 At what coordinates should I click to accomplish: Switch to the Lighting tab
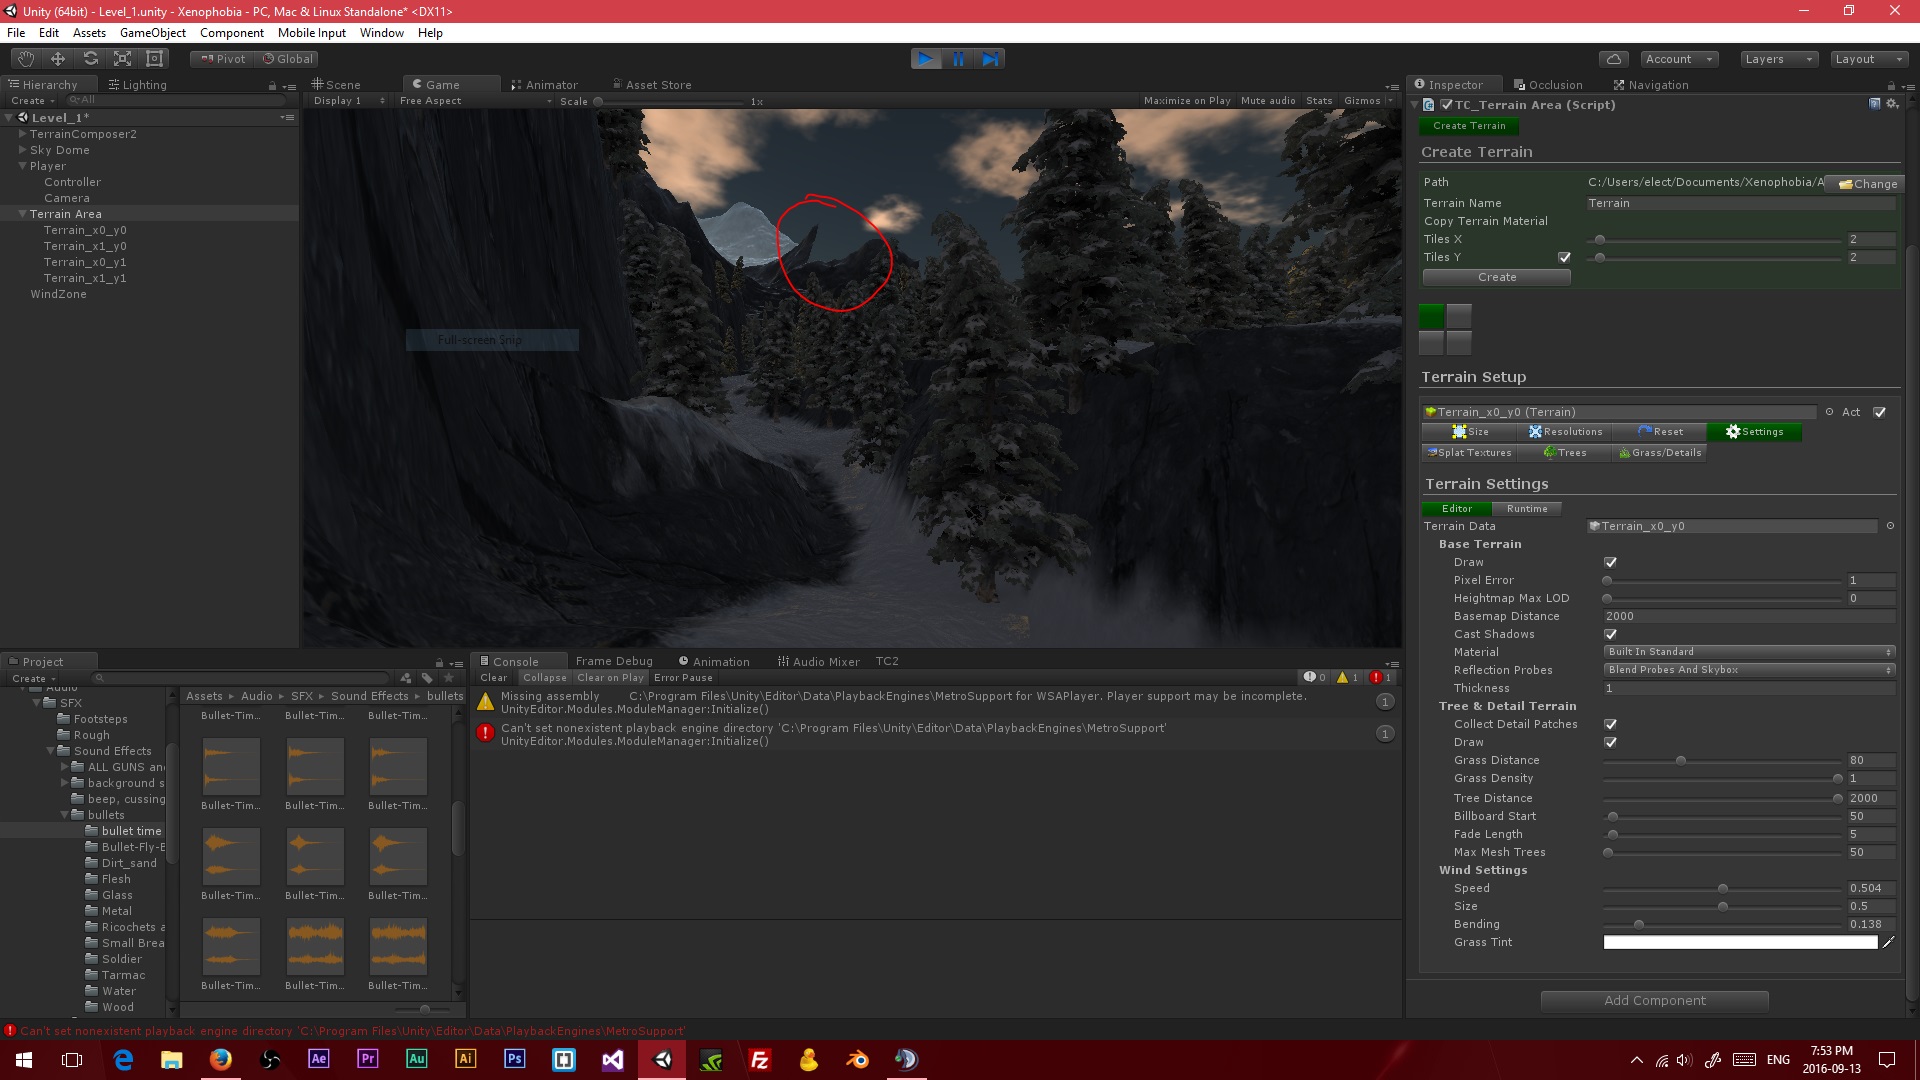coord(138,85)
